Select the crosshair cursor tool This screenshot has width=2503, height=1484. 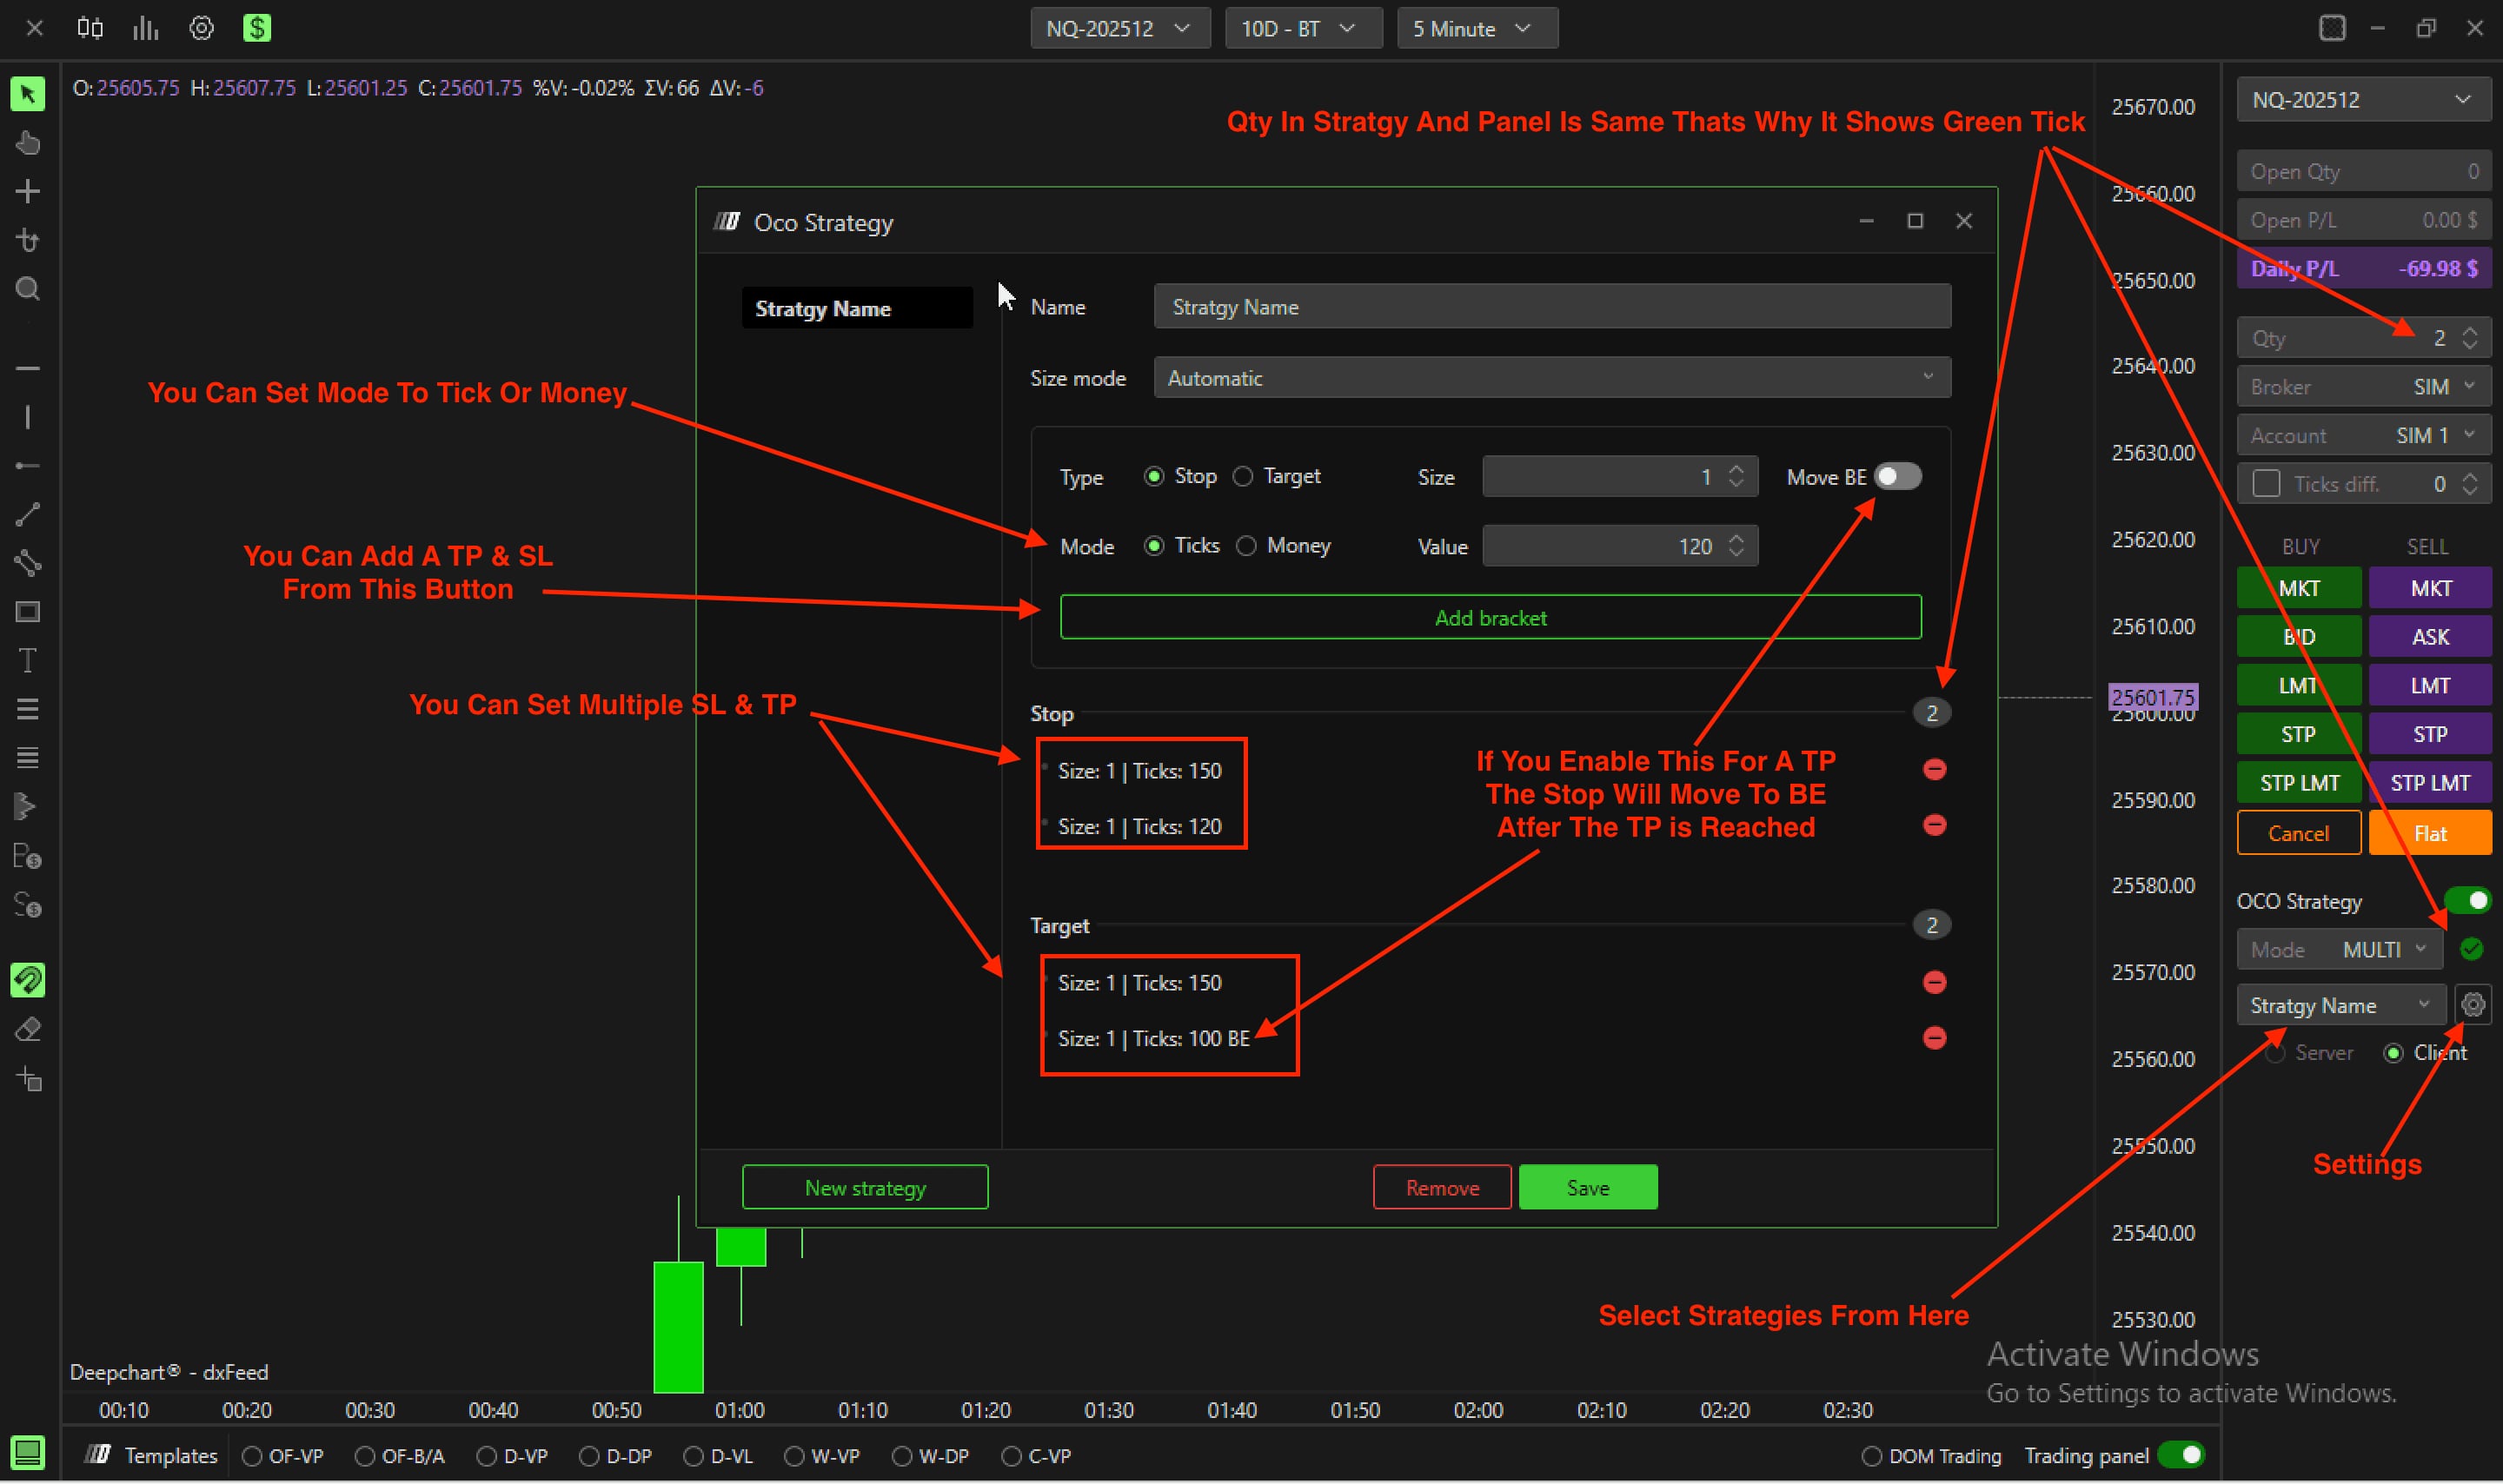click(x=28, y=191)
